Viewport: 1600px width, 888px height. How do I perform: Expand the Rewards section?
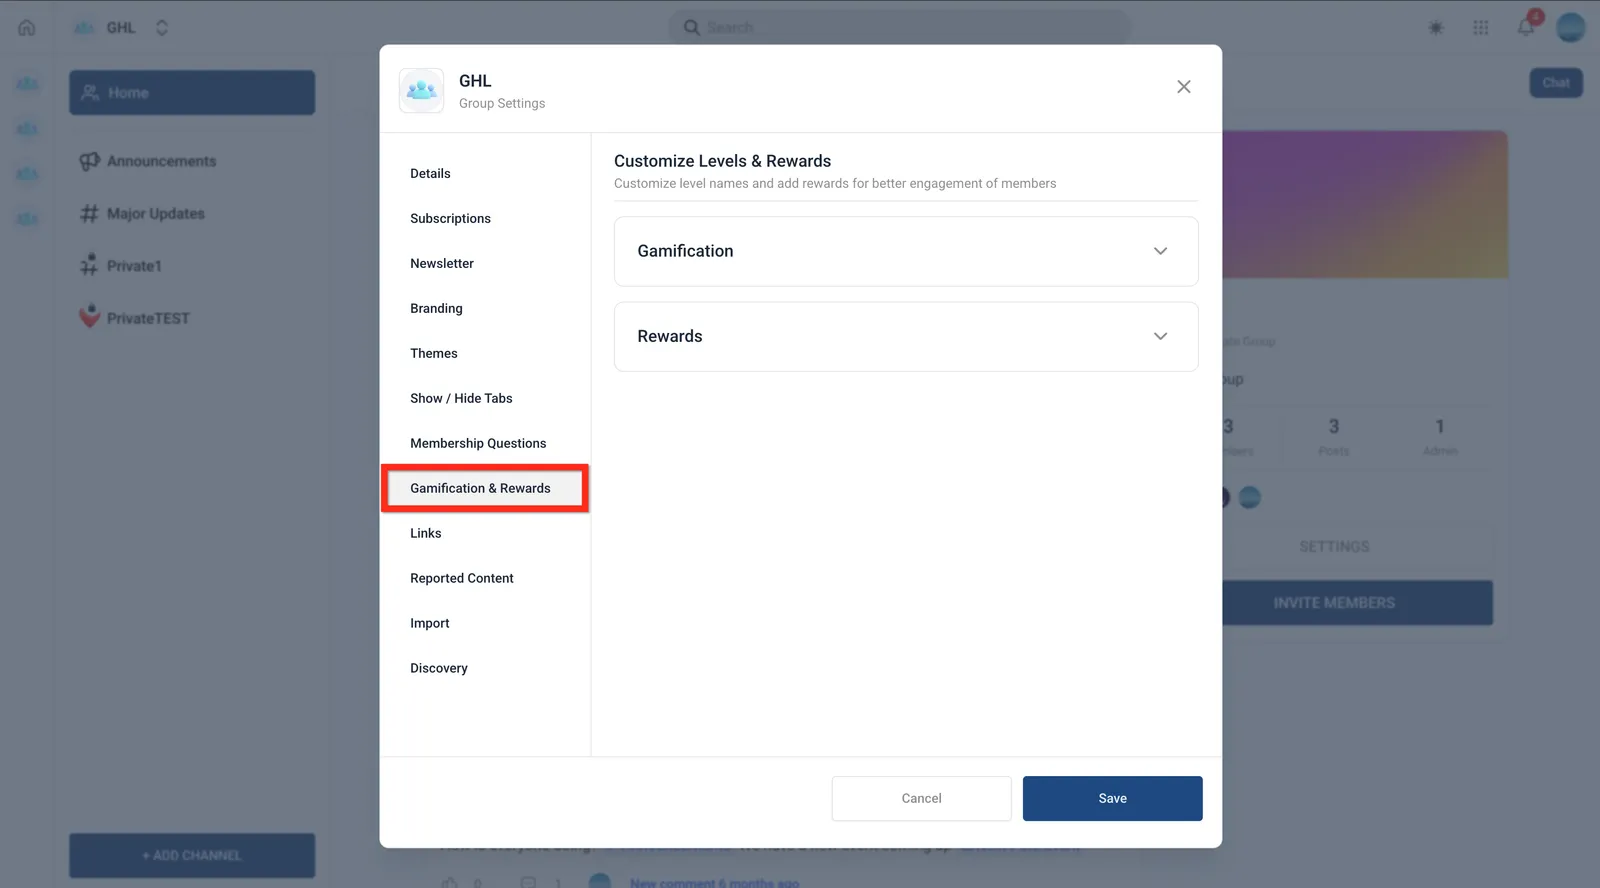906,337
